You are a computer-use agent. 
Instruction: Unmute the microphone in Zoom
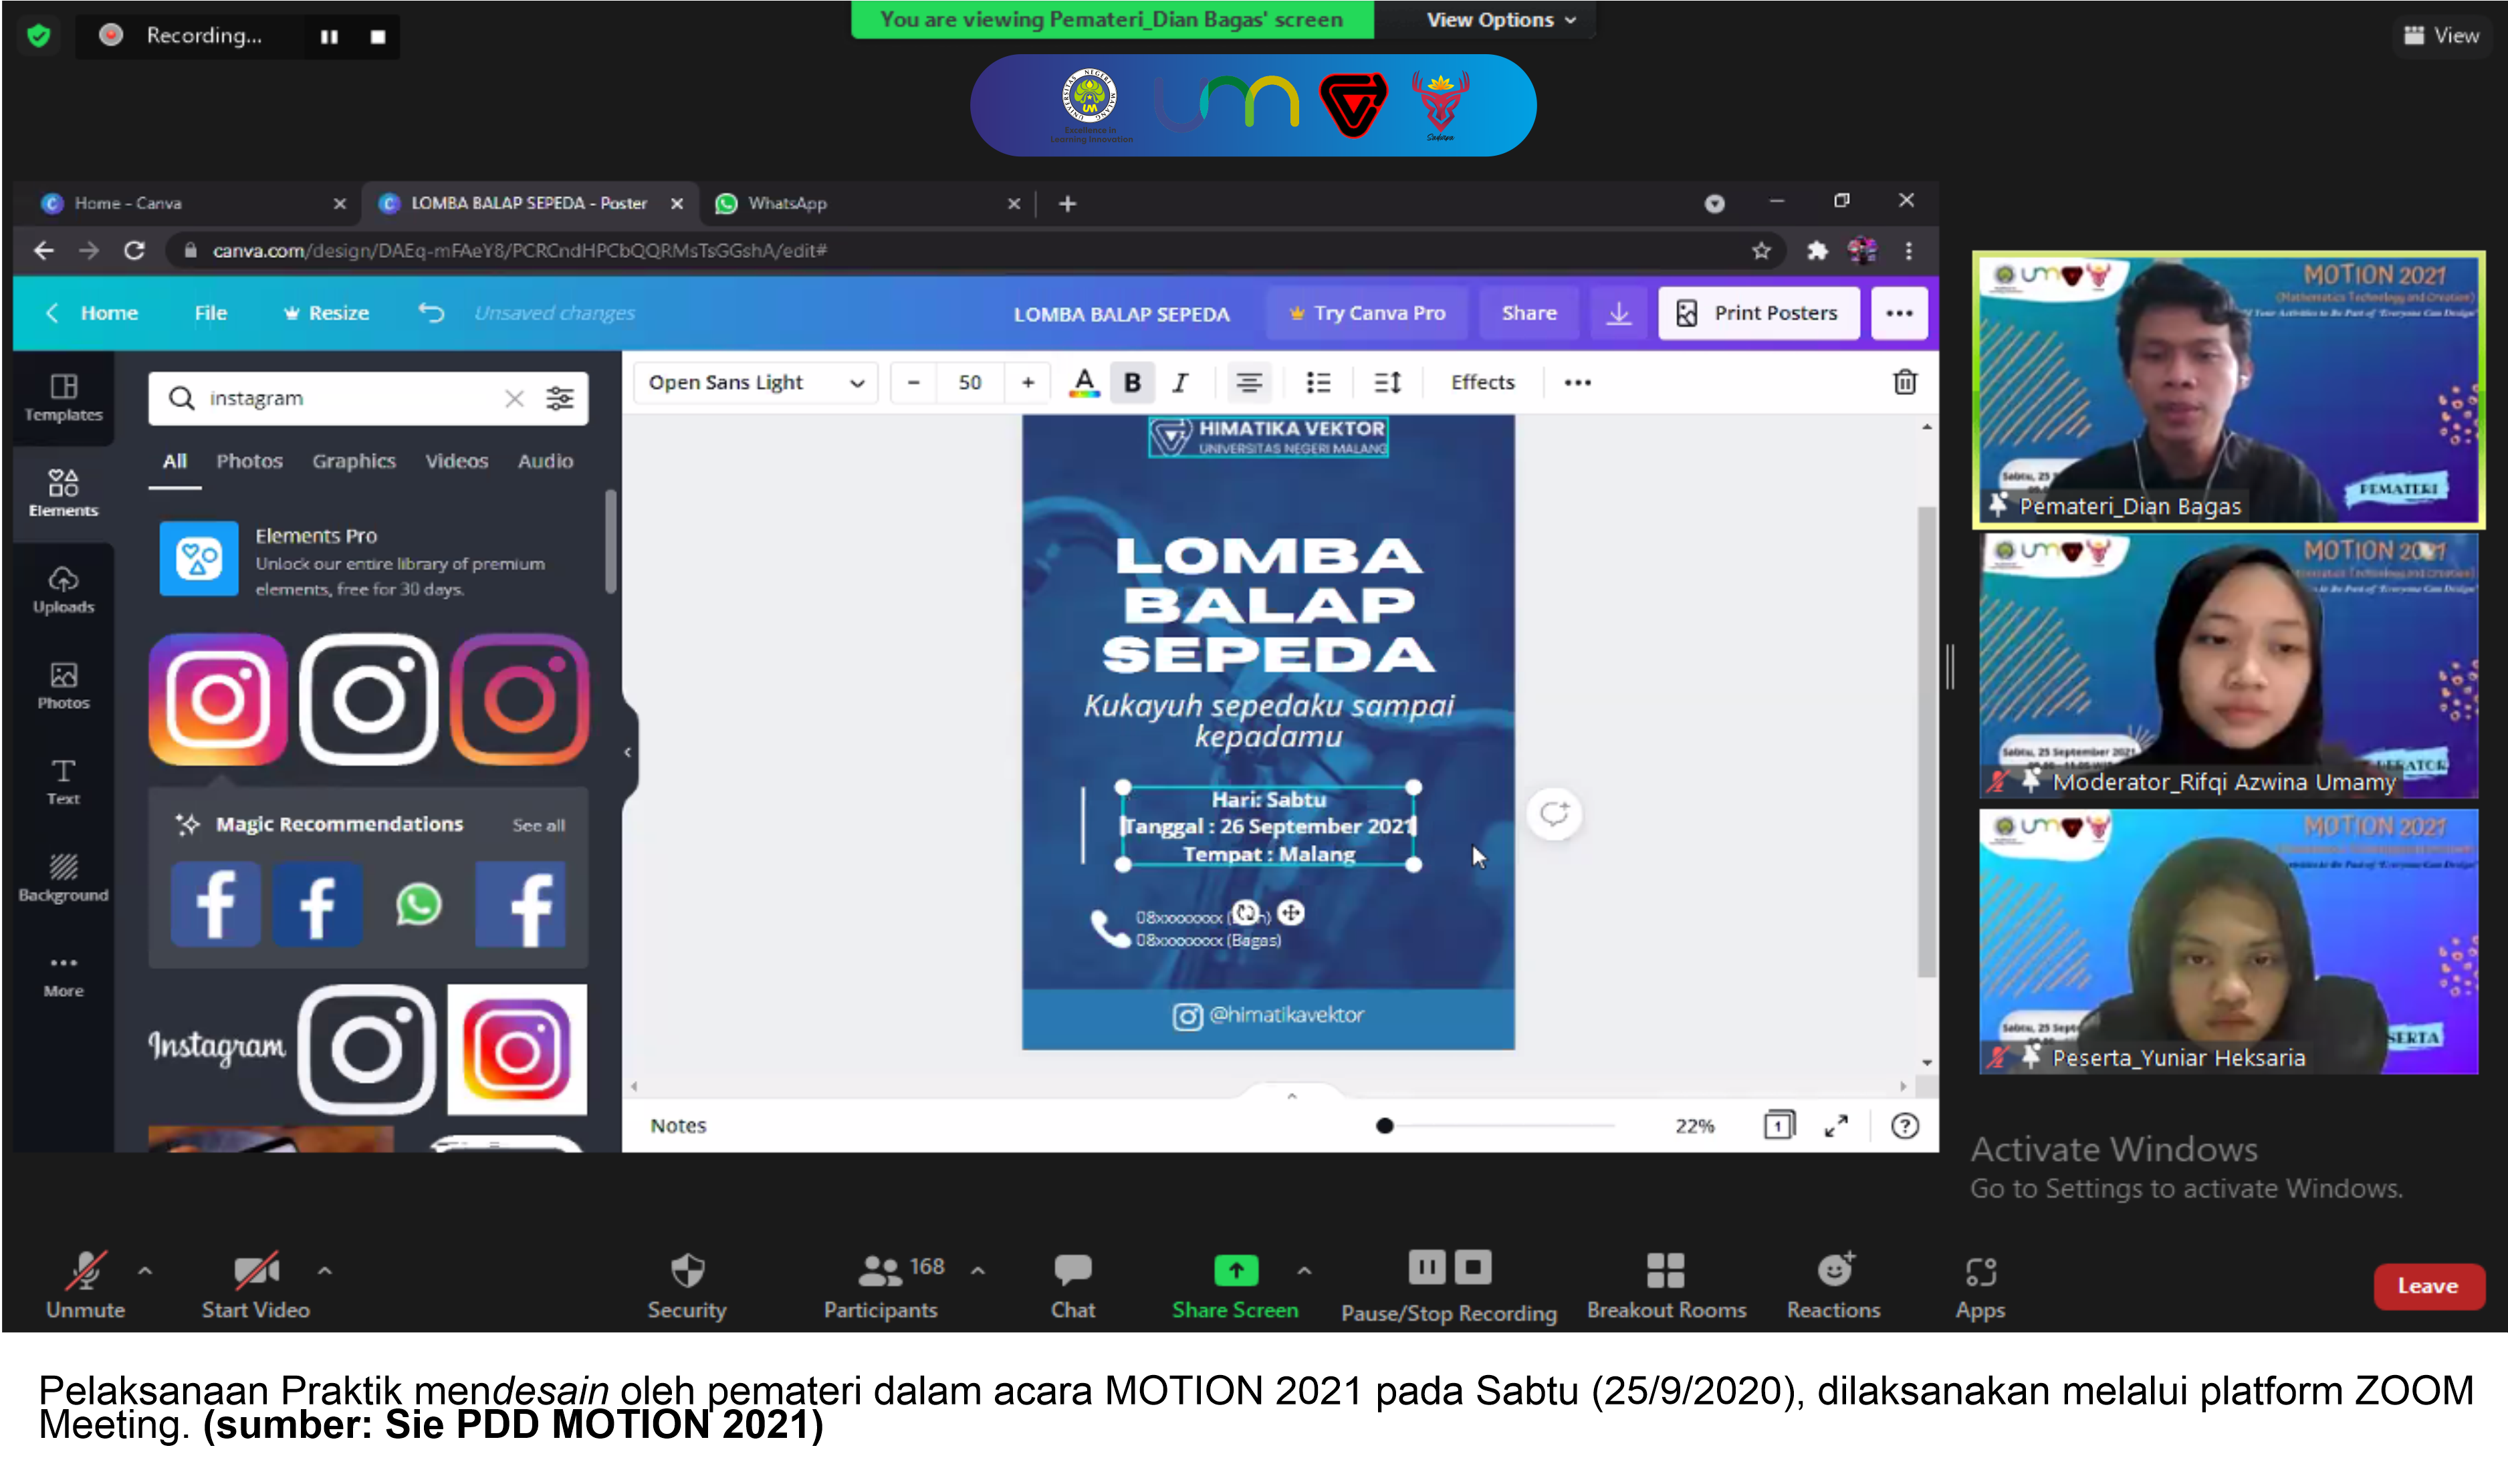click(x=85, y=1285)
